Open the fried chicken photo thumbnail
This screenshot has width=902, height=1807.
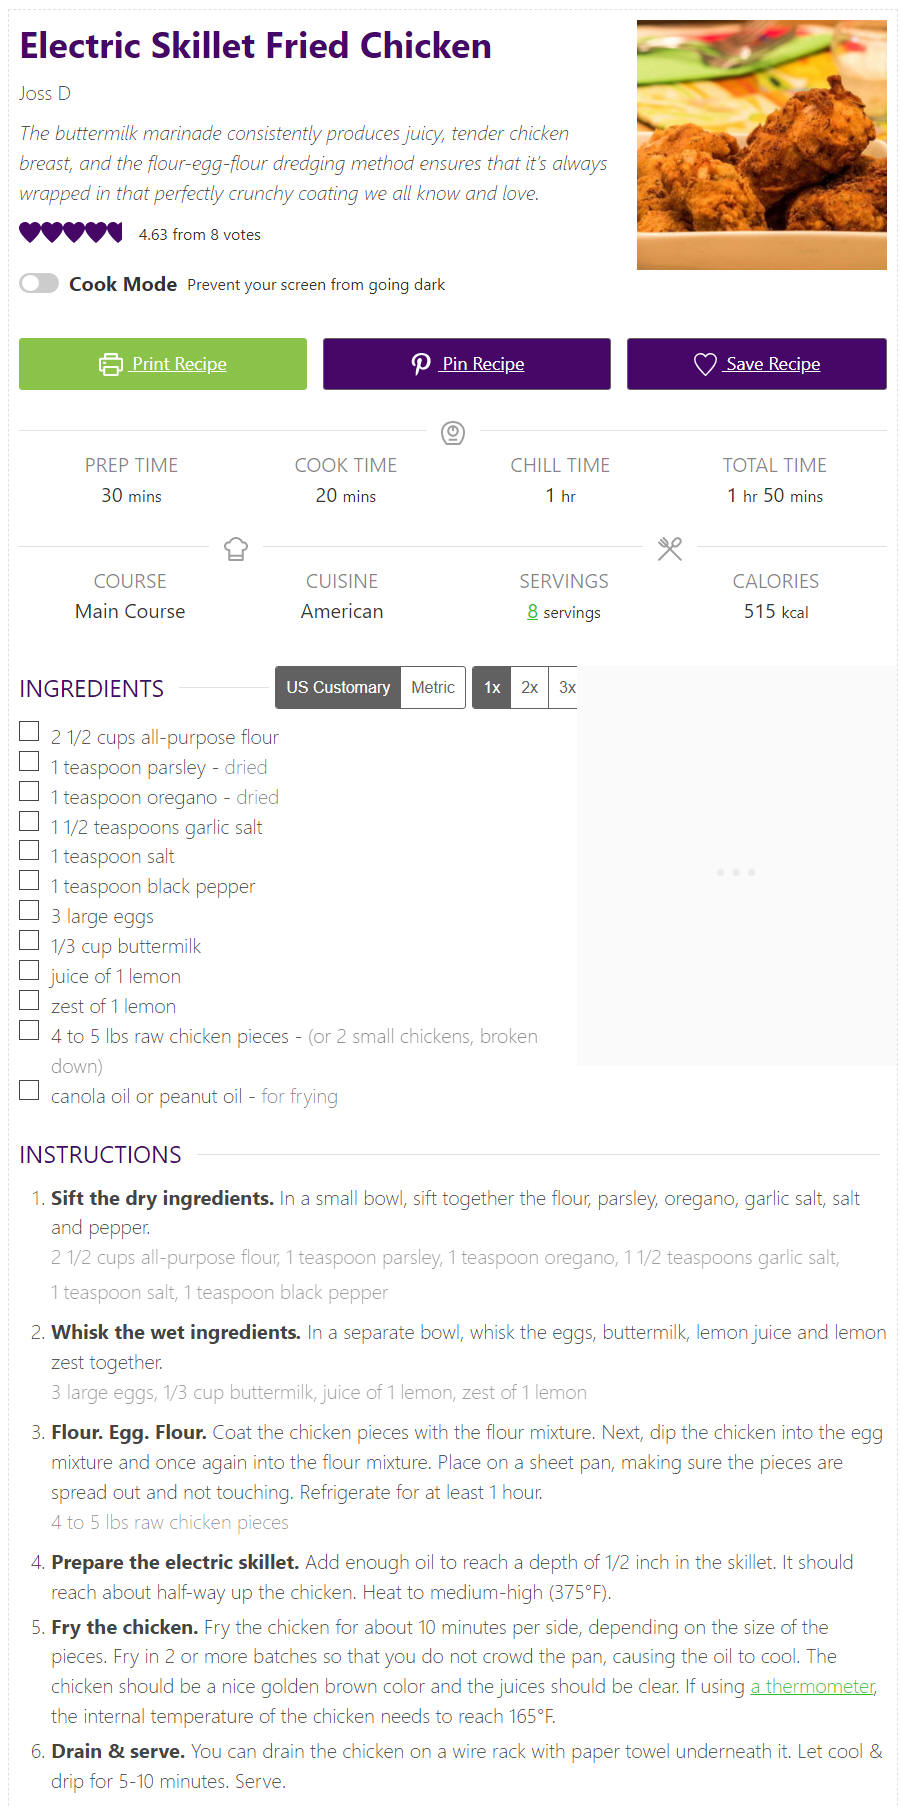762,145
